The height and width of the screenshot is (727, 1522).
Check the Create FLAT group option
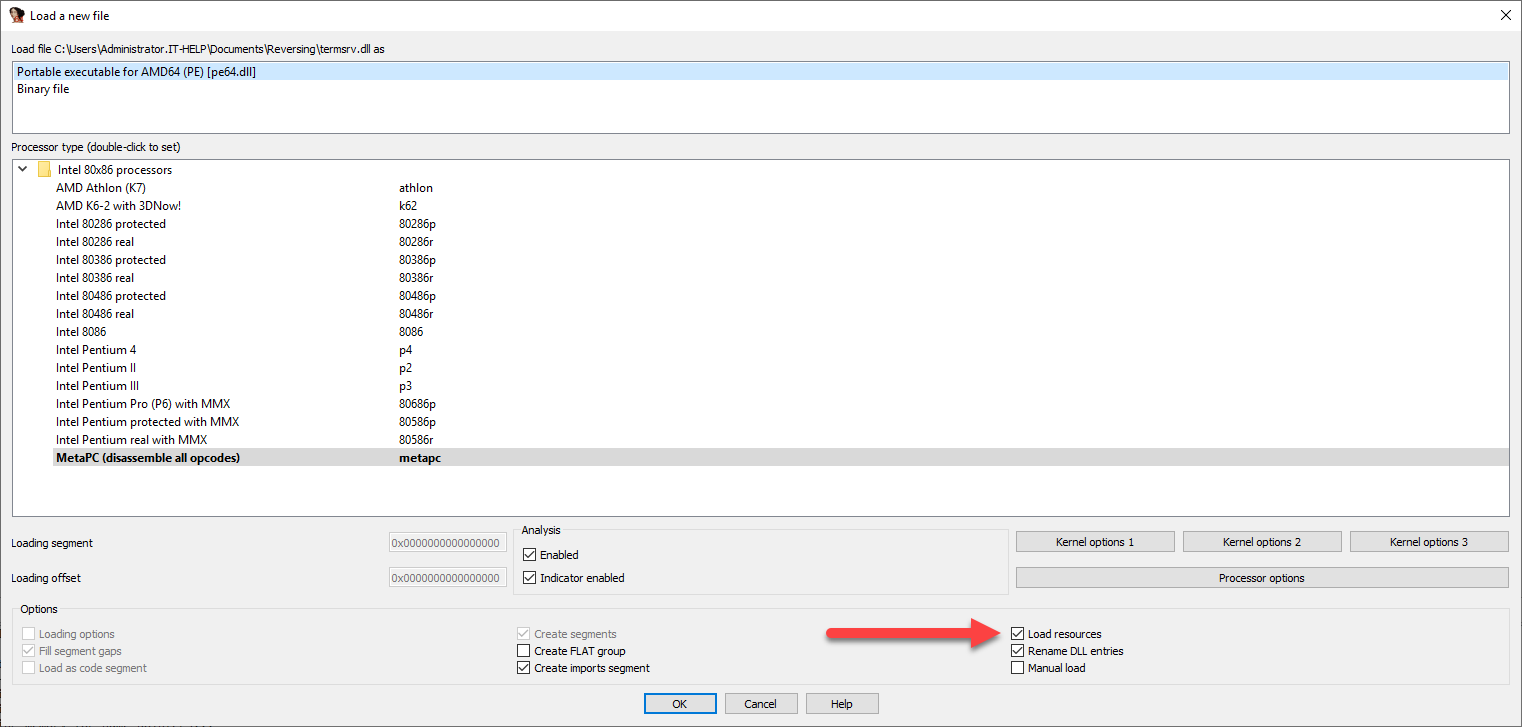pyautogui.click(x=524, y=651)
